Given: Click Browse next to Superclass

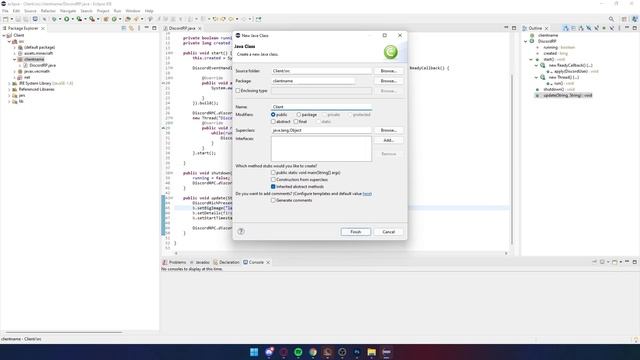Looking at the screenshot, I should (x=389, y=130).
